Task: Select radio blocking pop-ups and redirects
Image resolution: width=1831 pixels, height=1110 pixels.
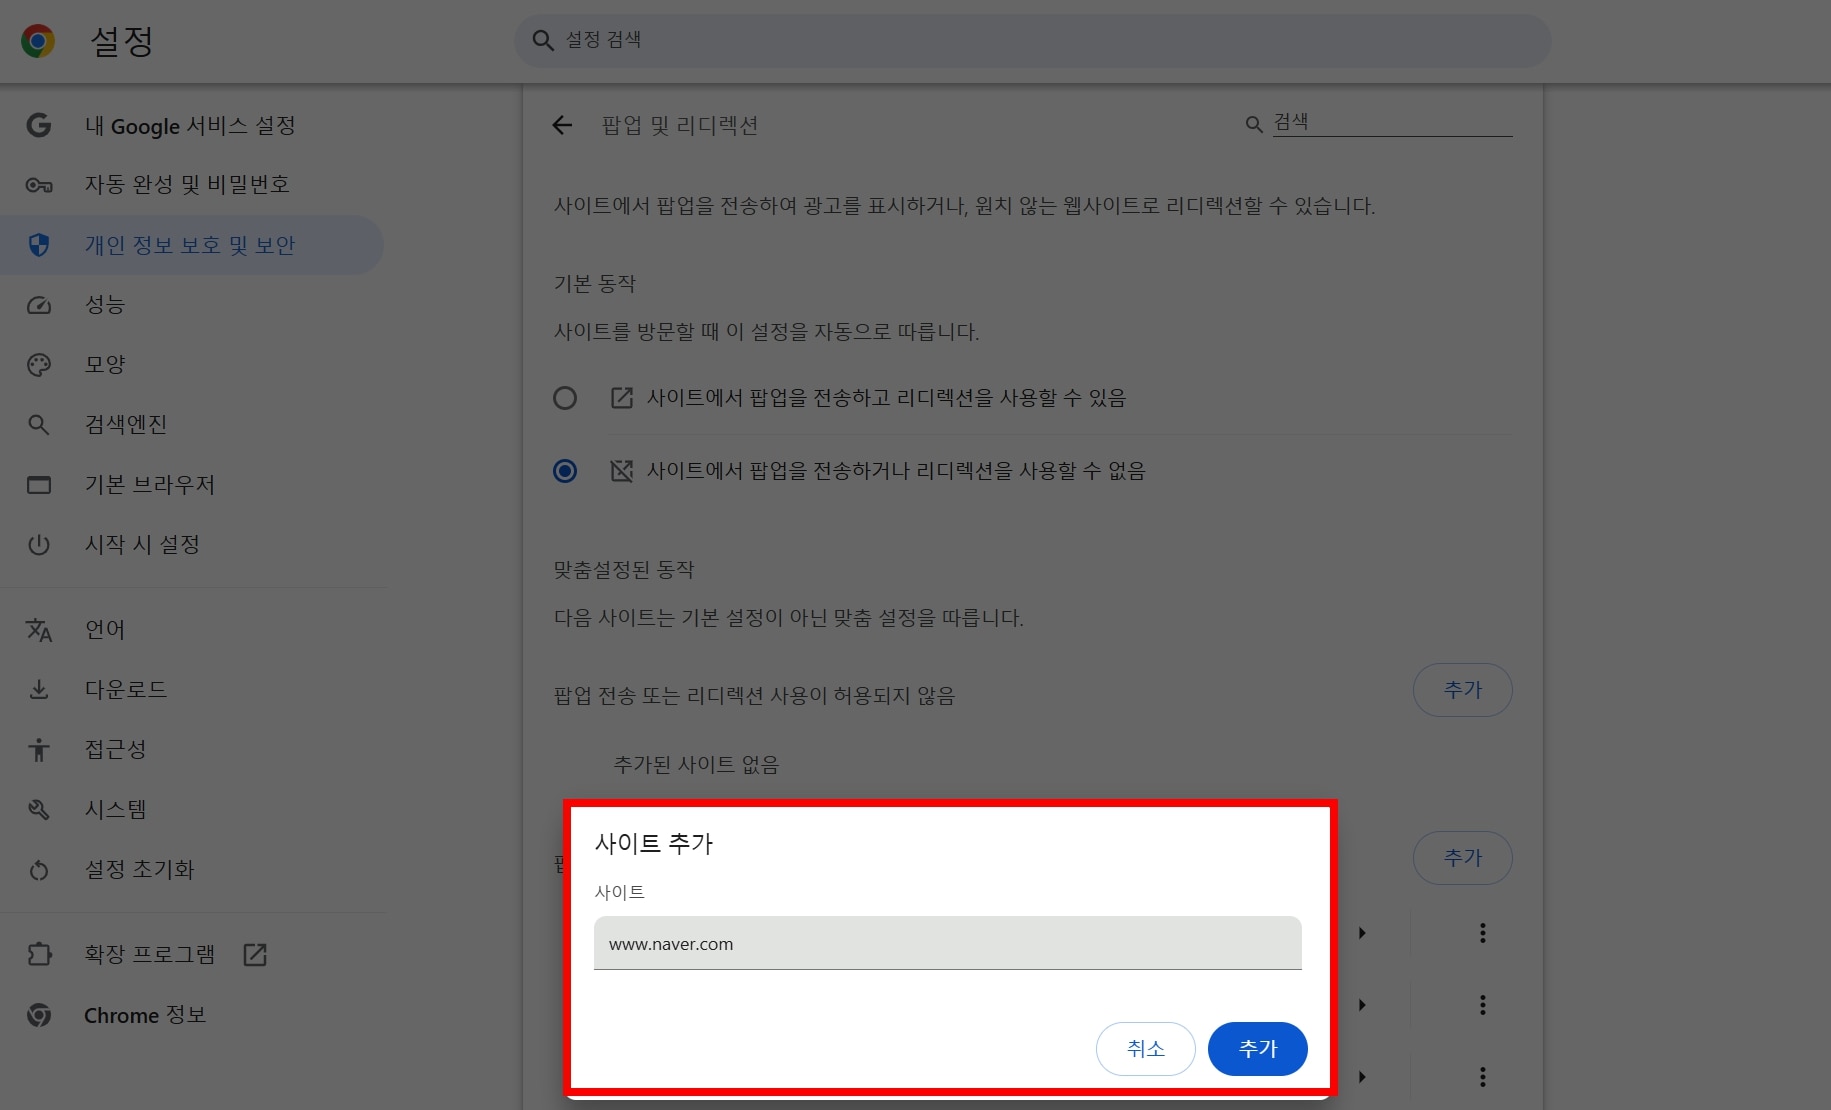Action: point(565,470)
